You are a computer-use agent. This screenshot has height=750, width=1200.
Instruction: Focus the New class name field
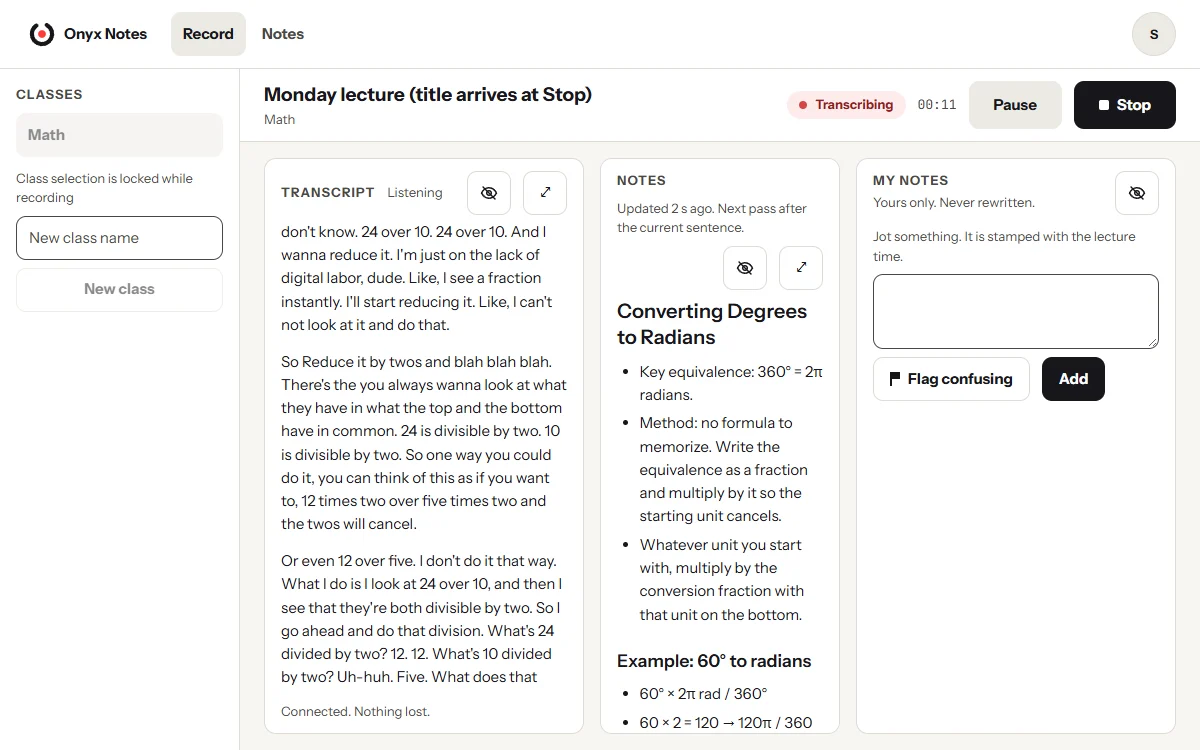point(119,238)
